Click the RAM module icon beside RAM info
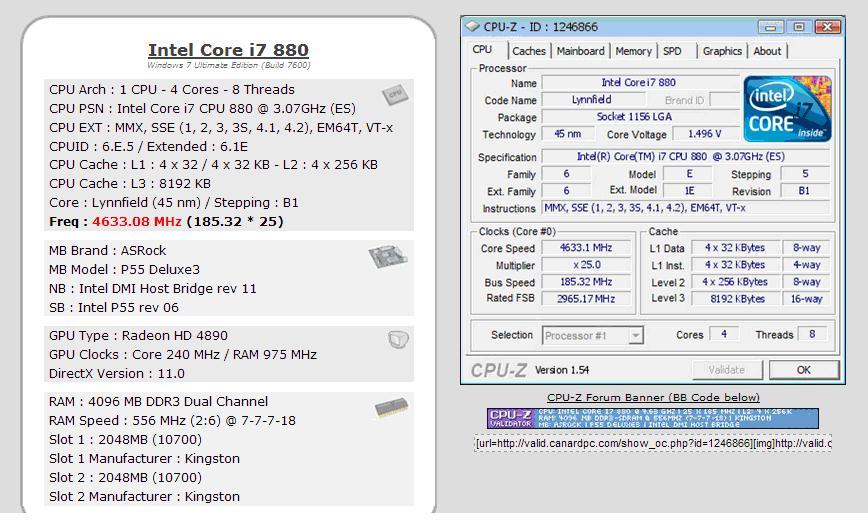Viewport: 868px width, 527px height. coord(391,408)
